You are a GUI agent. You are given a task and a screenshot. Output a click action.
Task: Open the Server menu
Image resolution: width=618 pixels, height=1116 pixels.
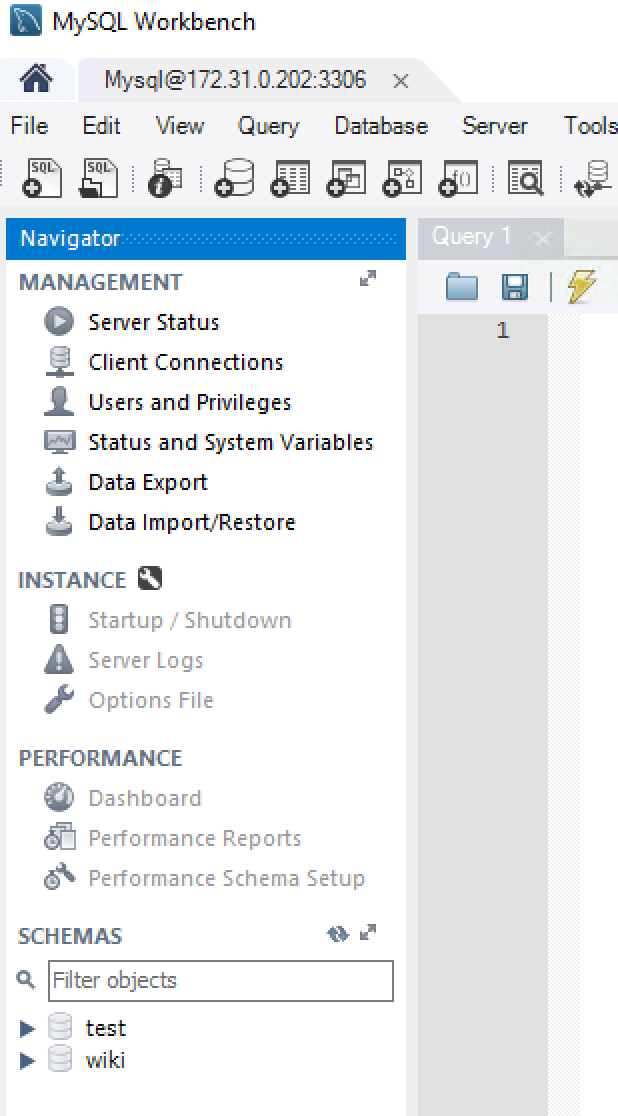click(x=495, y=126)
